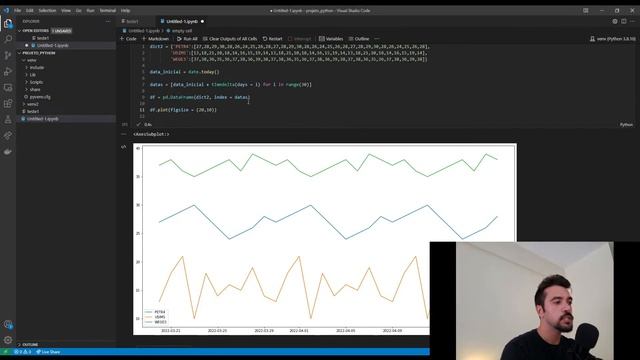Customize layout icon in title bar
The image size is (640, 360).
586,11
